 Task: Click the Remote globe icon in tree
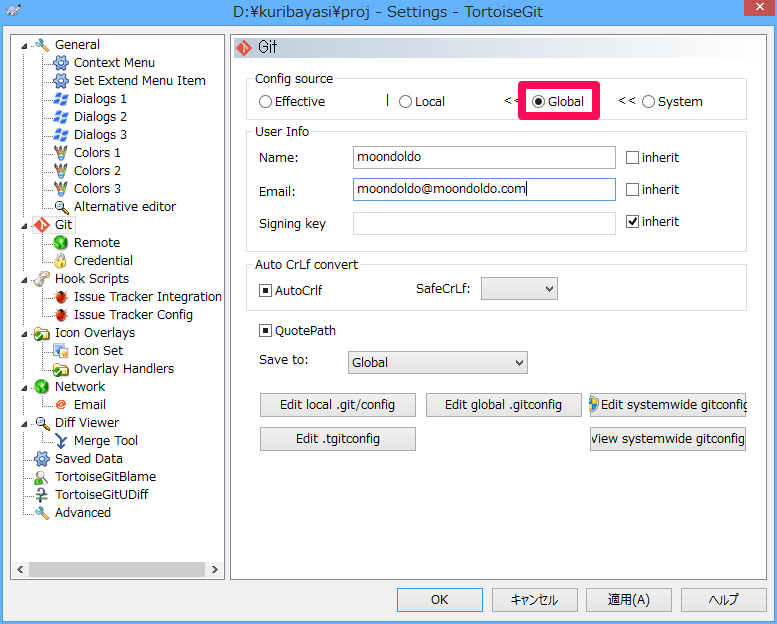coord(61,243)
